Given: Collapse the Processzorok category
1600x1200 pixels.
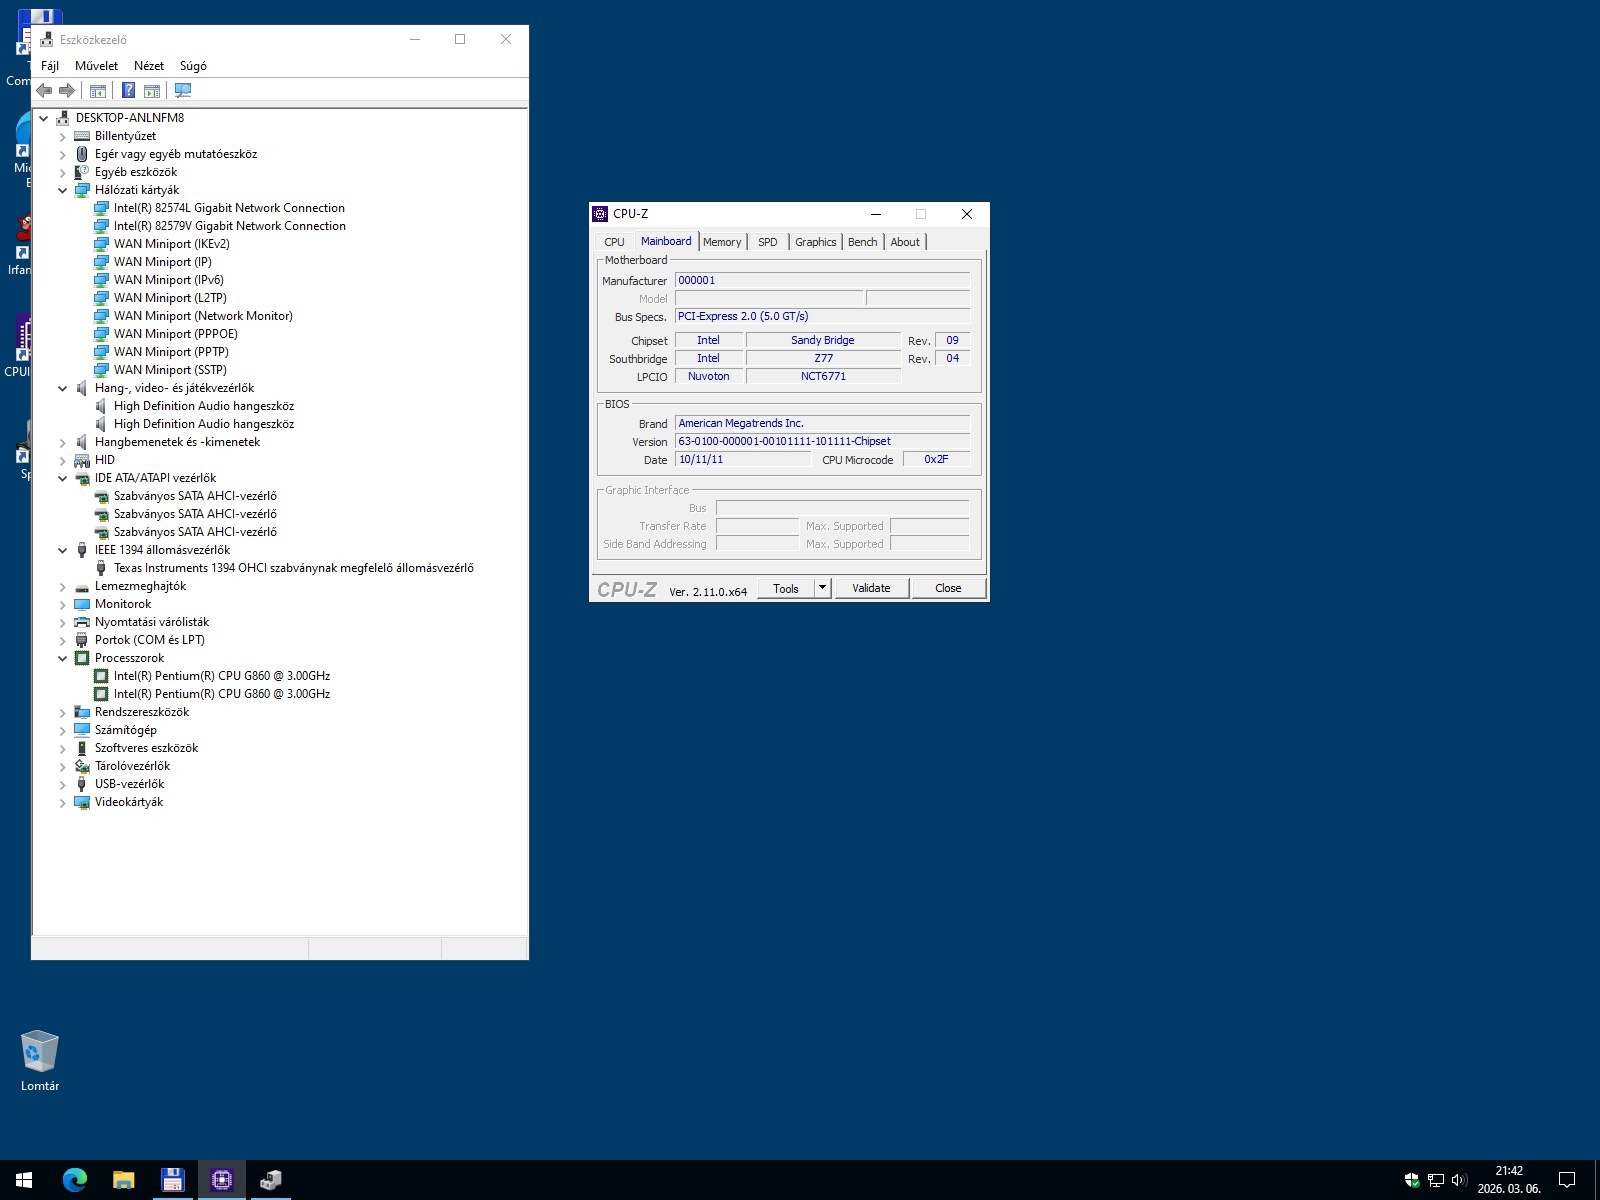Looking at the screenshot, I should coord(63,658).
